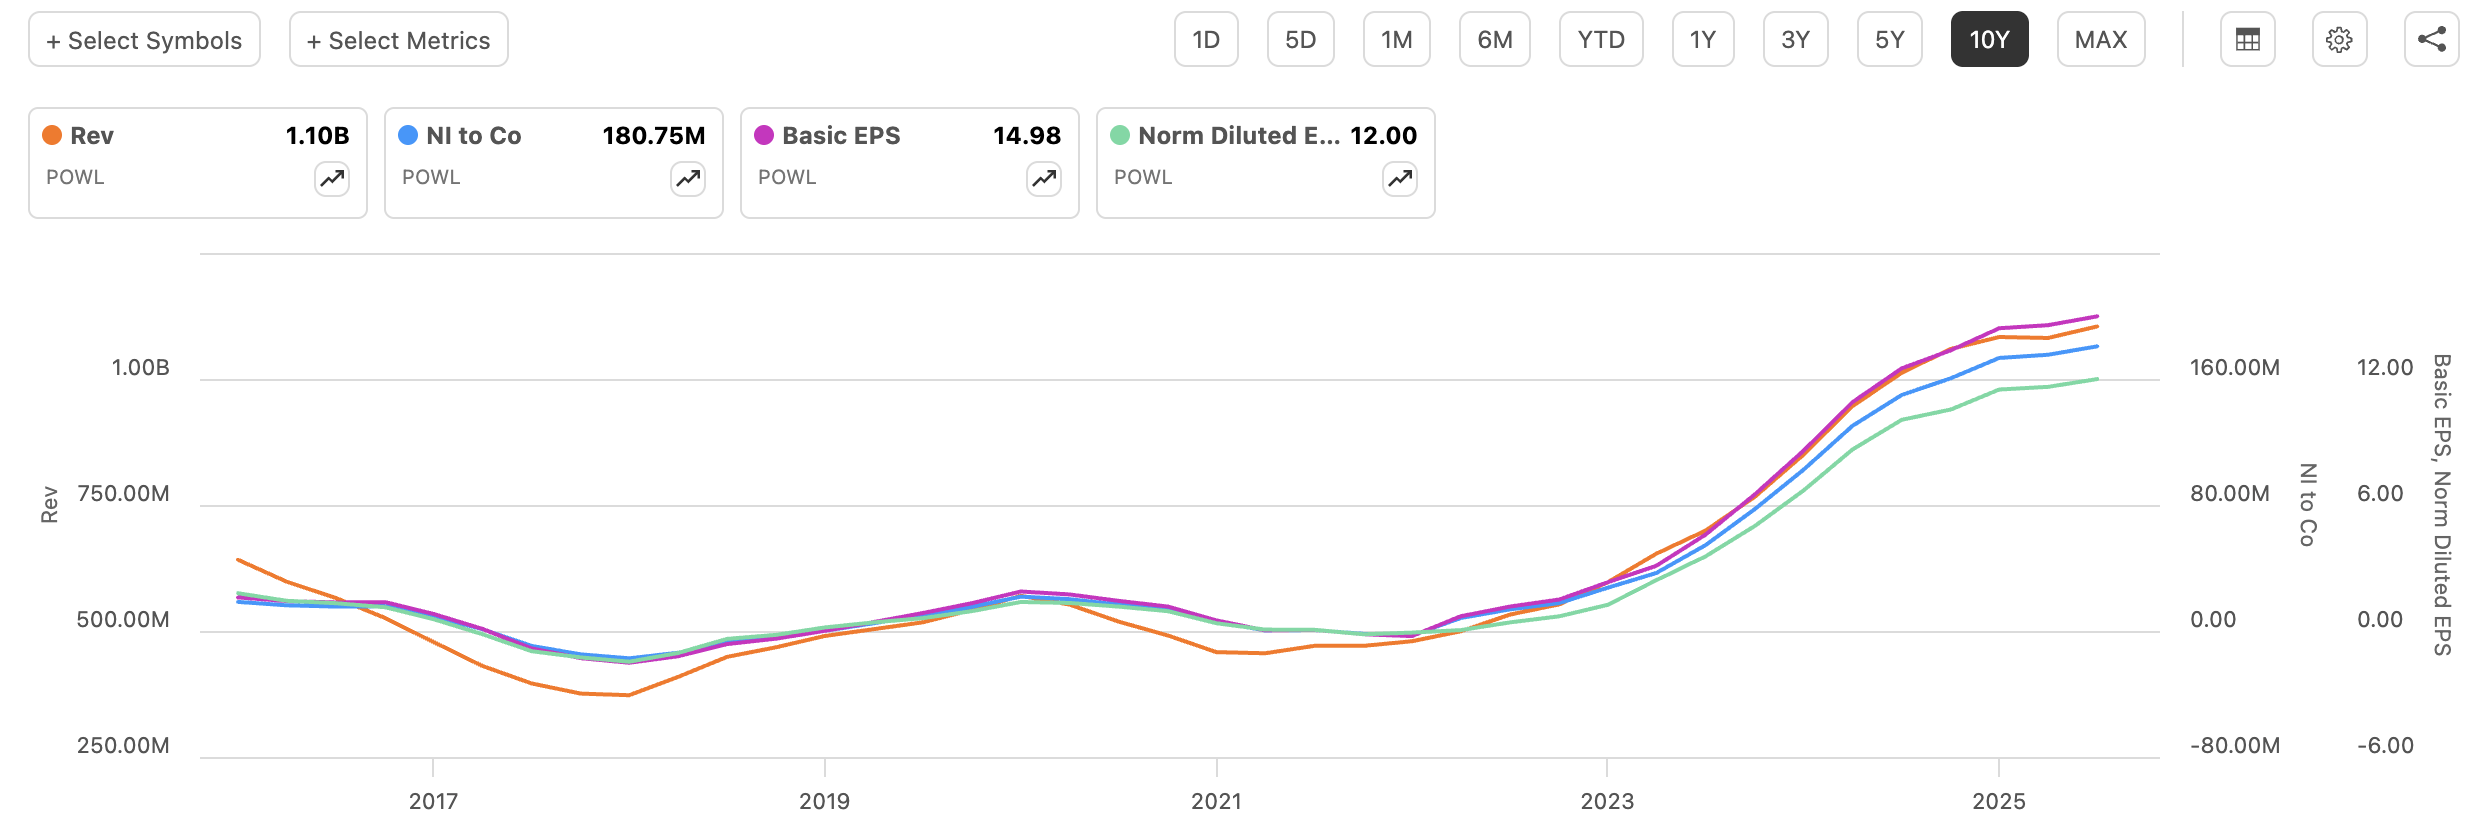Screen dimensions: 2492x840
Task: Click the Basic EPS trend icon
Action: click(x=1044, y=179)
